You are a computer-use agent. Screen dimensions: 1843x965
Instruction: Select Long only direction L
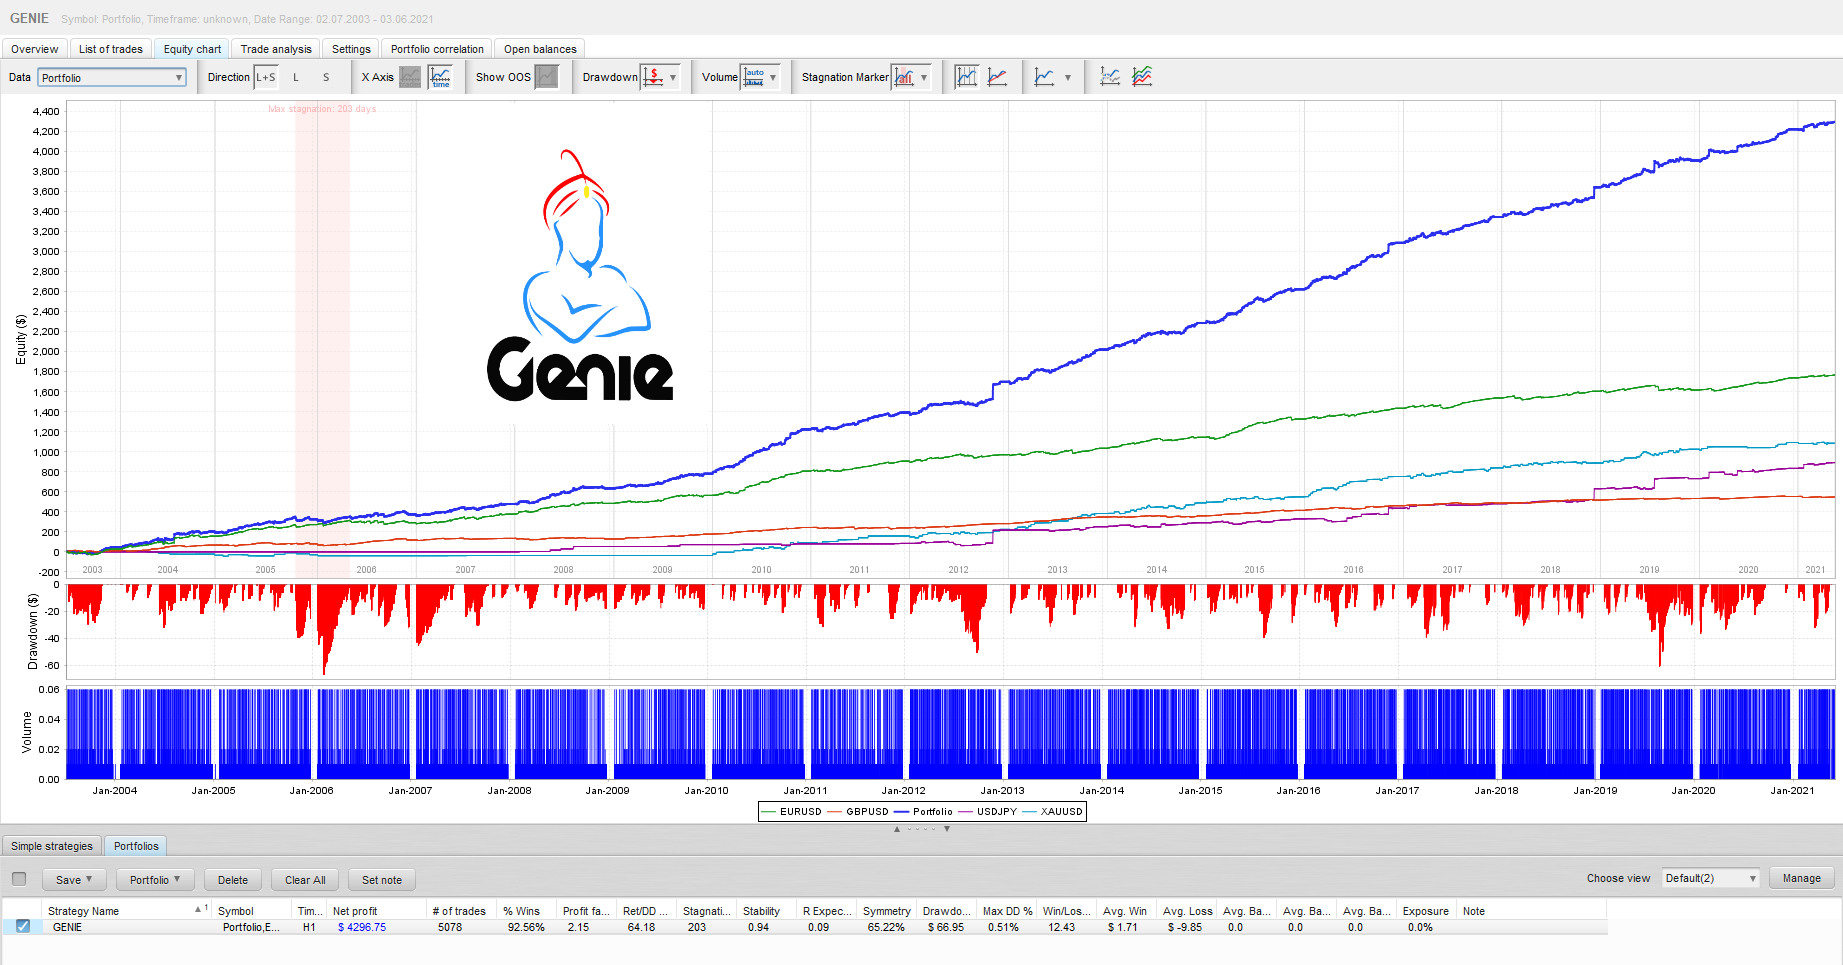click(296, 77)
